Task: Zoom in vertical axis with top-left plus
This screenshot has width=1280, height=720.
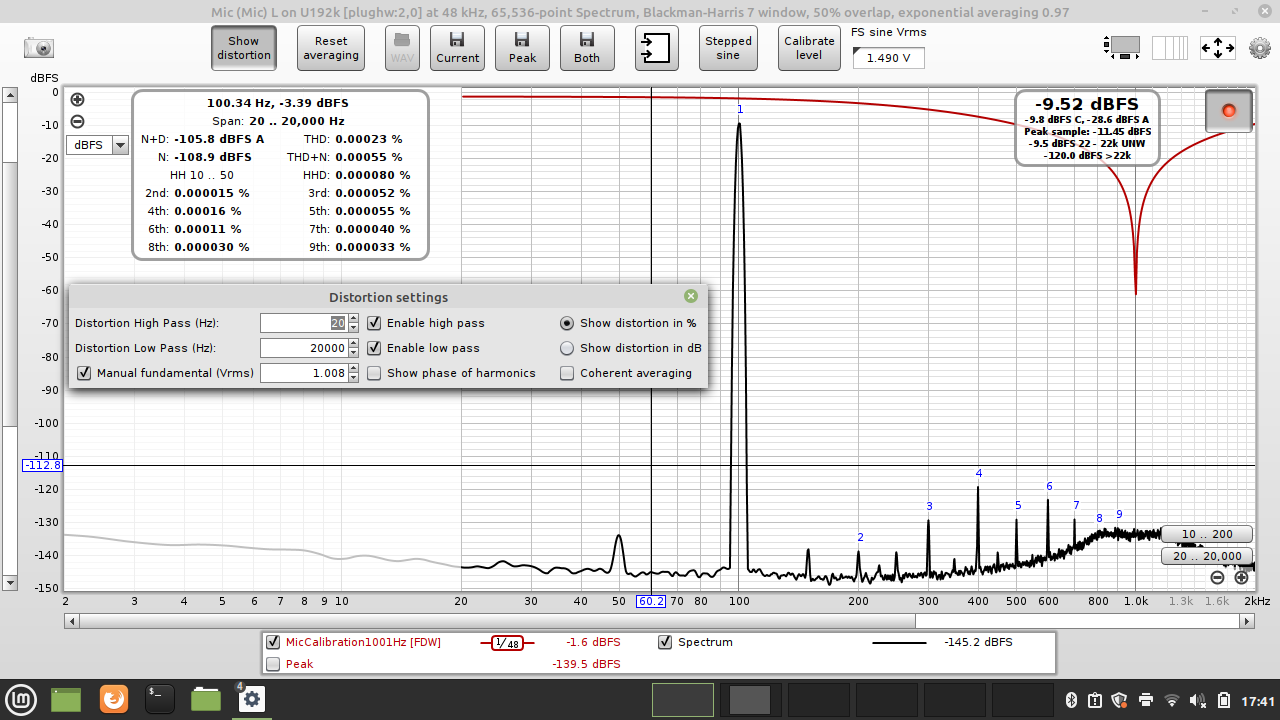Action: pyautogui.click(x=77, y=100)
